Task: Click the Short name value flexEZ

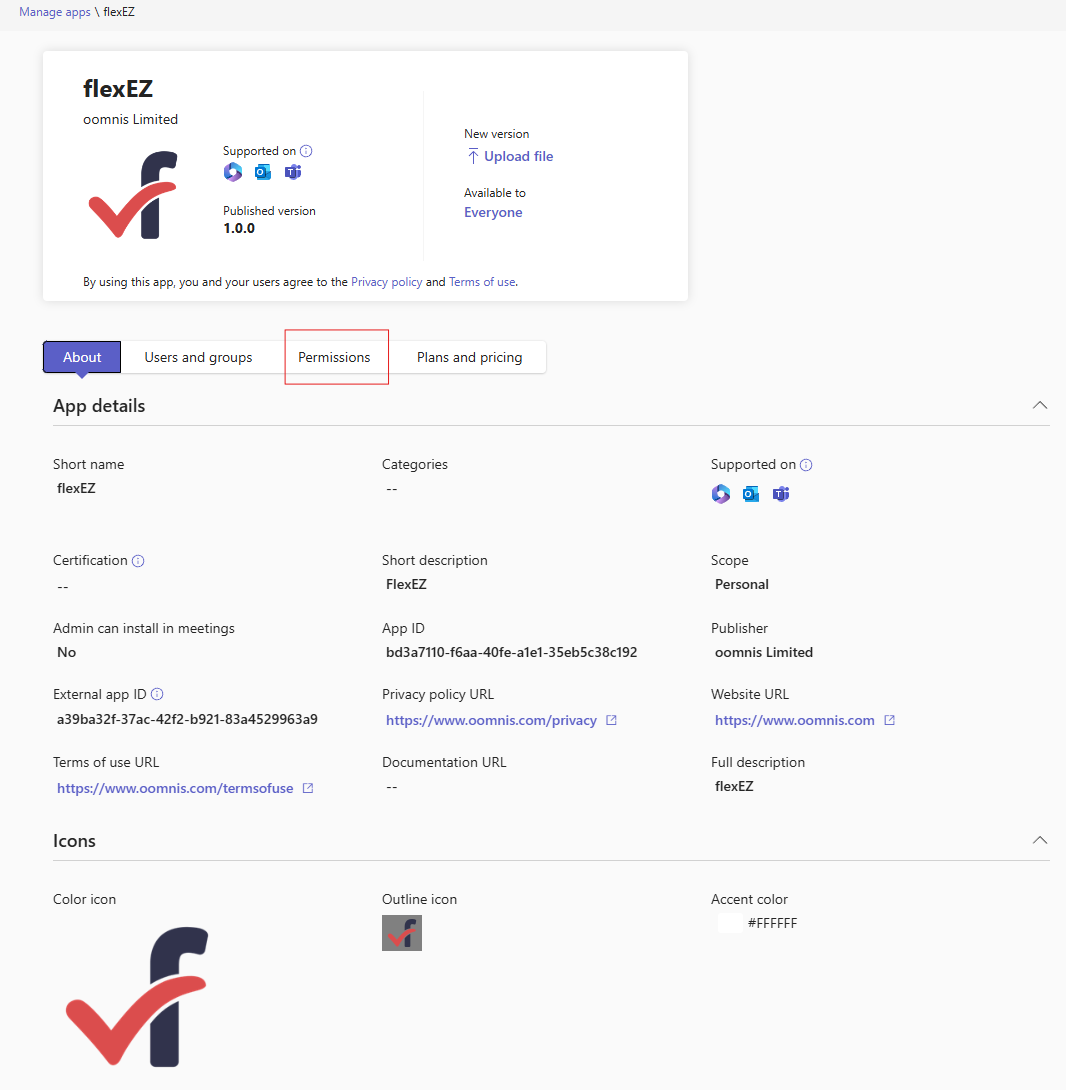Action: (x=76, y=488)
